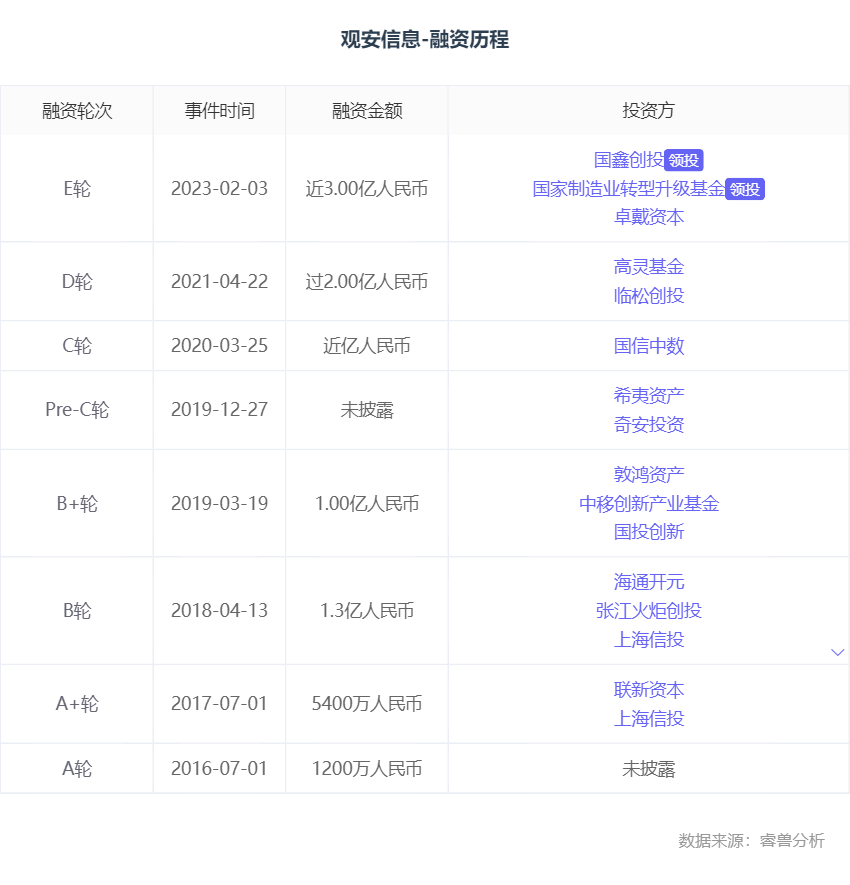The width and height of the screenshot is (850, 885).
Task: Open investor link 敦鸿资产
Action: 649,474
